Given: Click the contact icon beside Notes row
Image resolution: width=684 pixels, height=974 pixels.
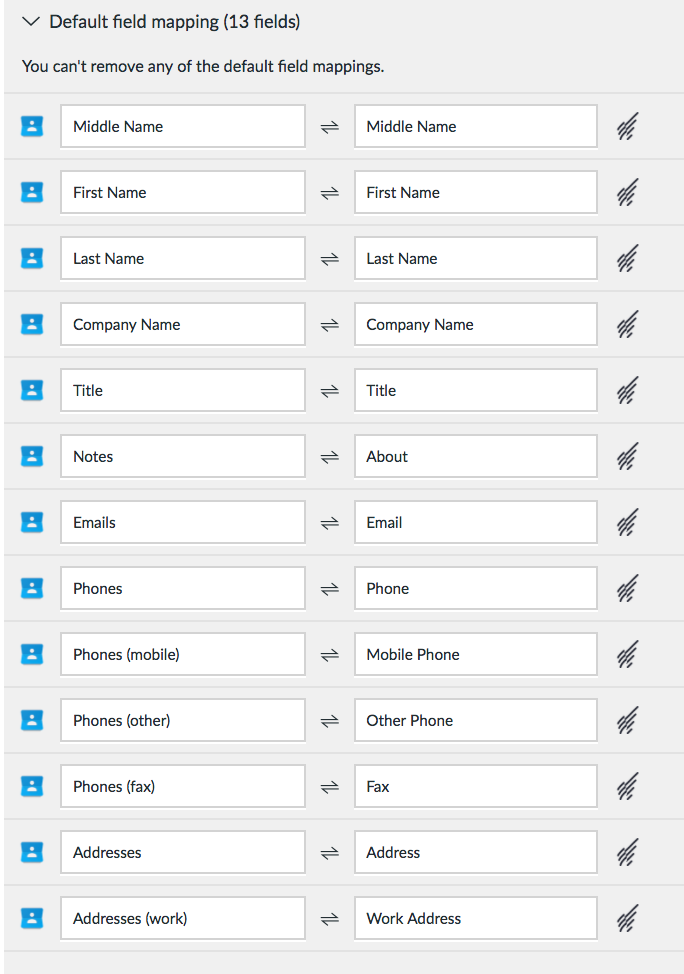Looking at the screenshot, I should click(32, 456).
